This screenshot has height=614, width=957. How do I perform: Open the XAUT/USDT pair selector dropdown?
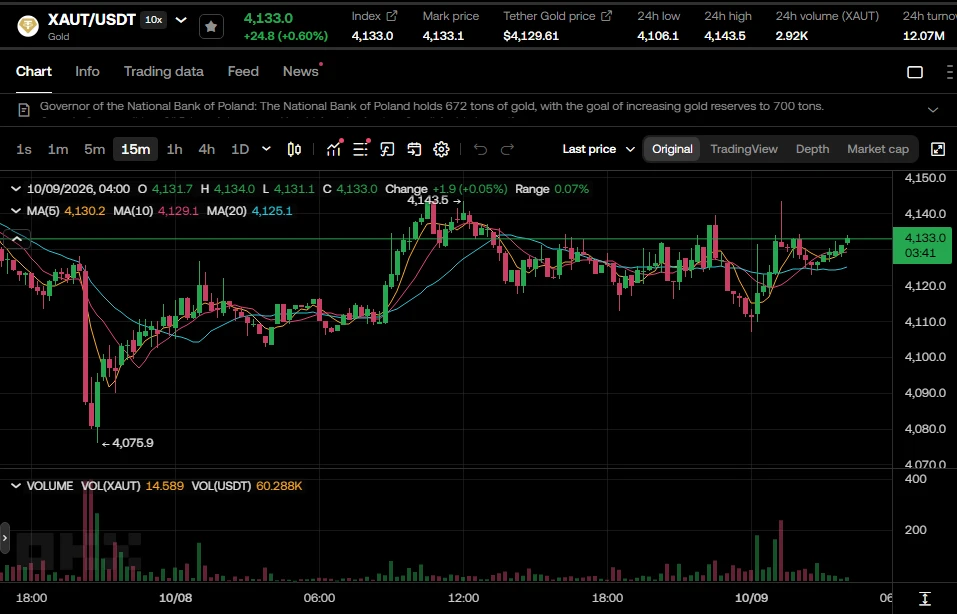coord(181,20)
